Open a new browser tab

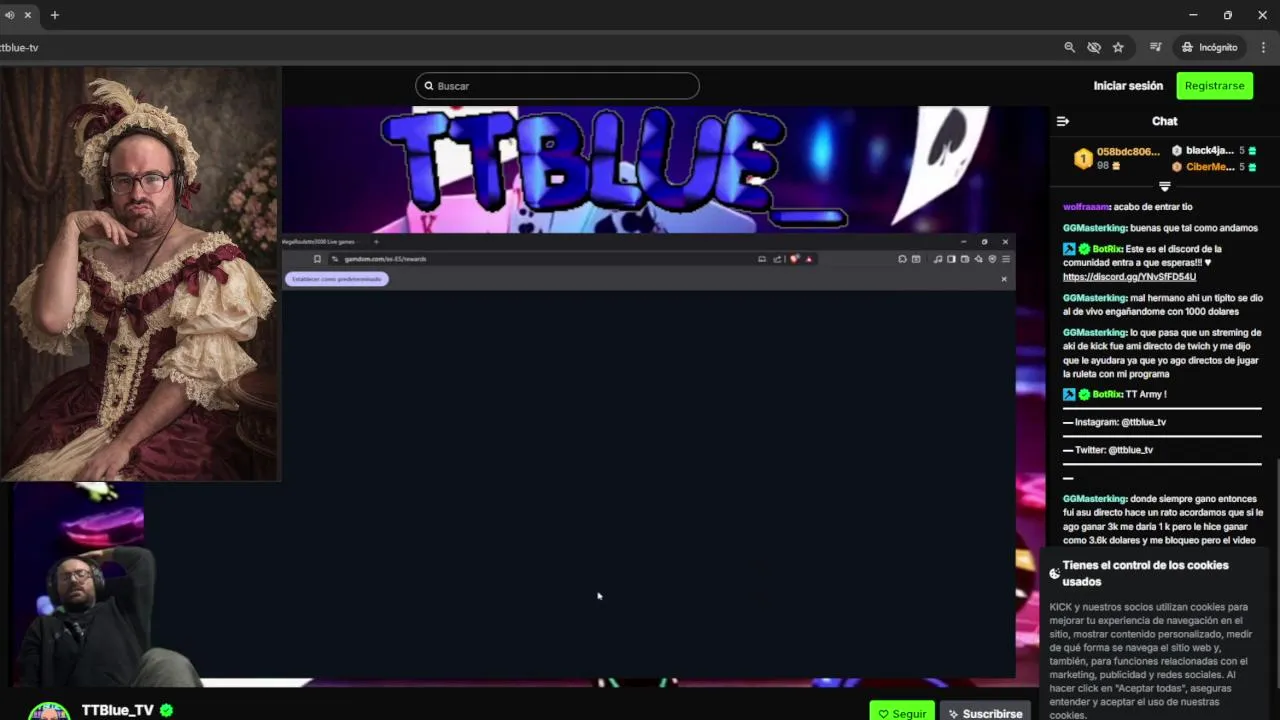(x=55, y=15)
